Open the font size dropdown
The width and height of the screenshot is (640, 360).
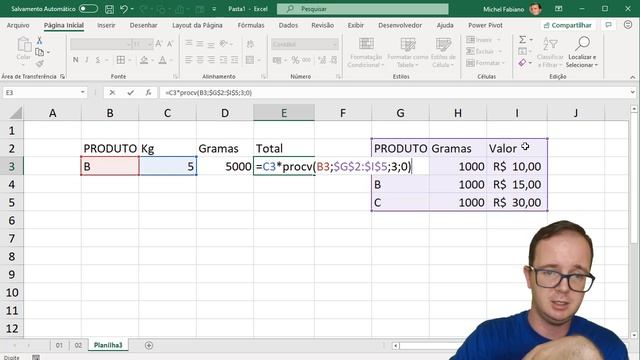pos(150,44)
